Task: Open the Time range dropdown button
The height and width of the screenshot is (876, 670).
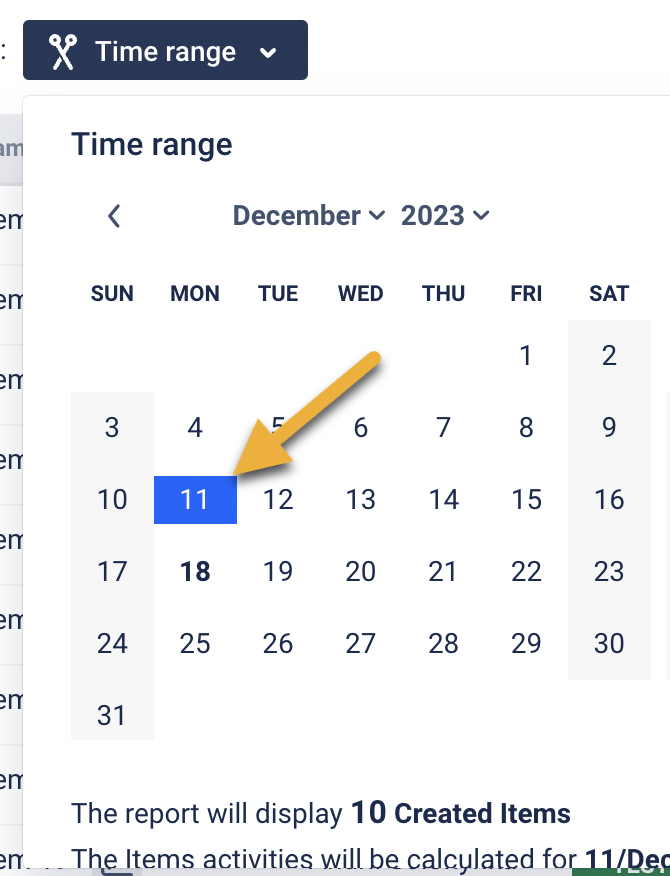Action: coord(165,51)
